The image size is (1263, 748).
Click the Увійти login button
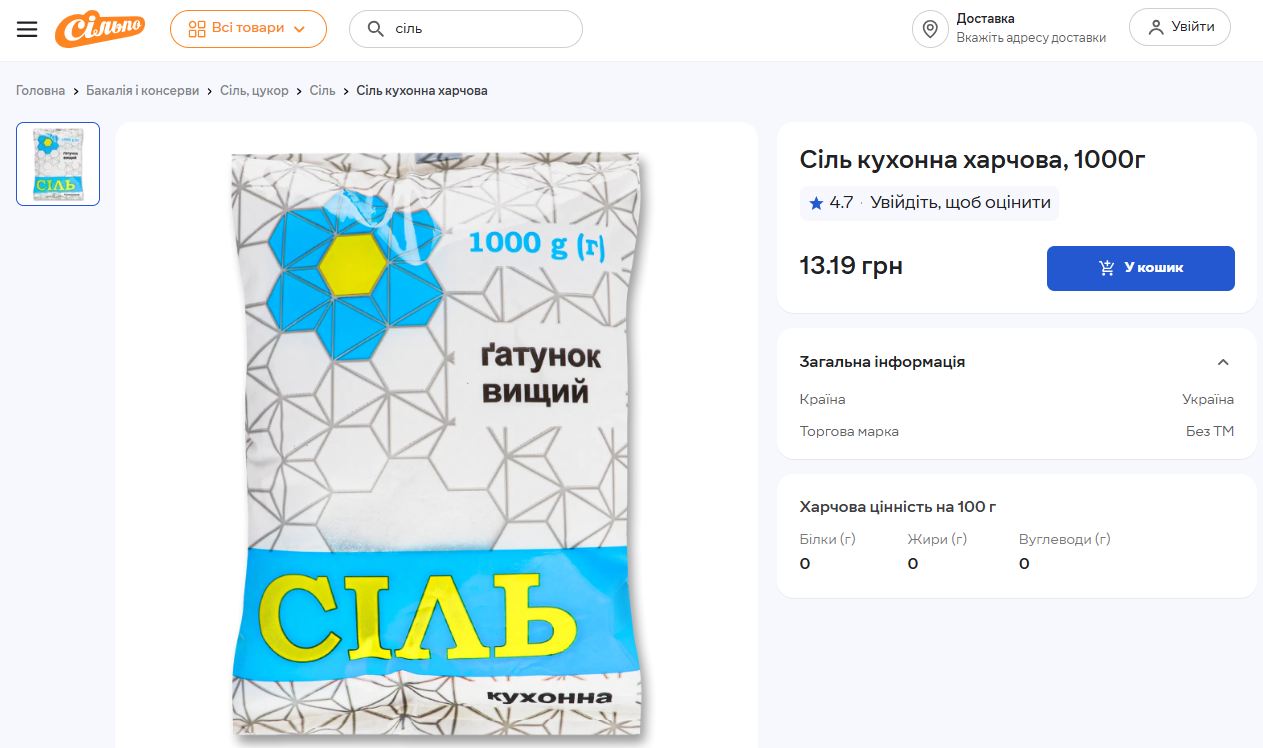click(x=1180, y=28)
